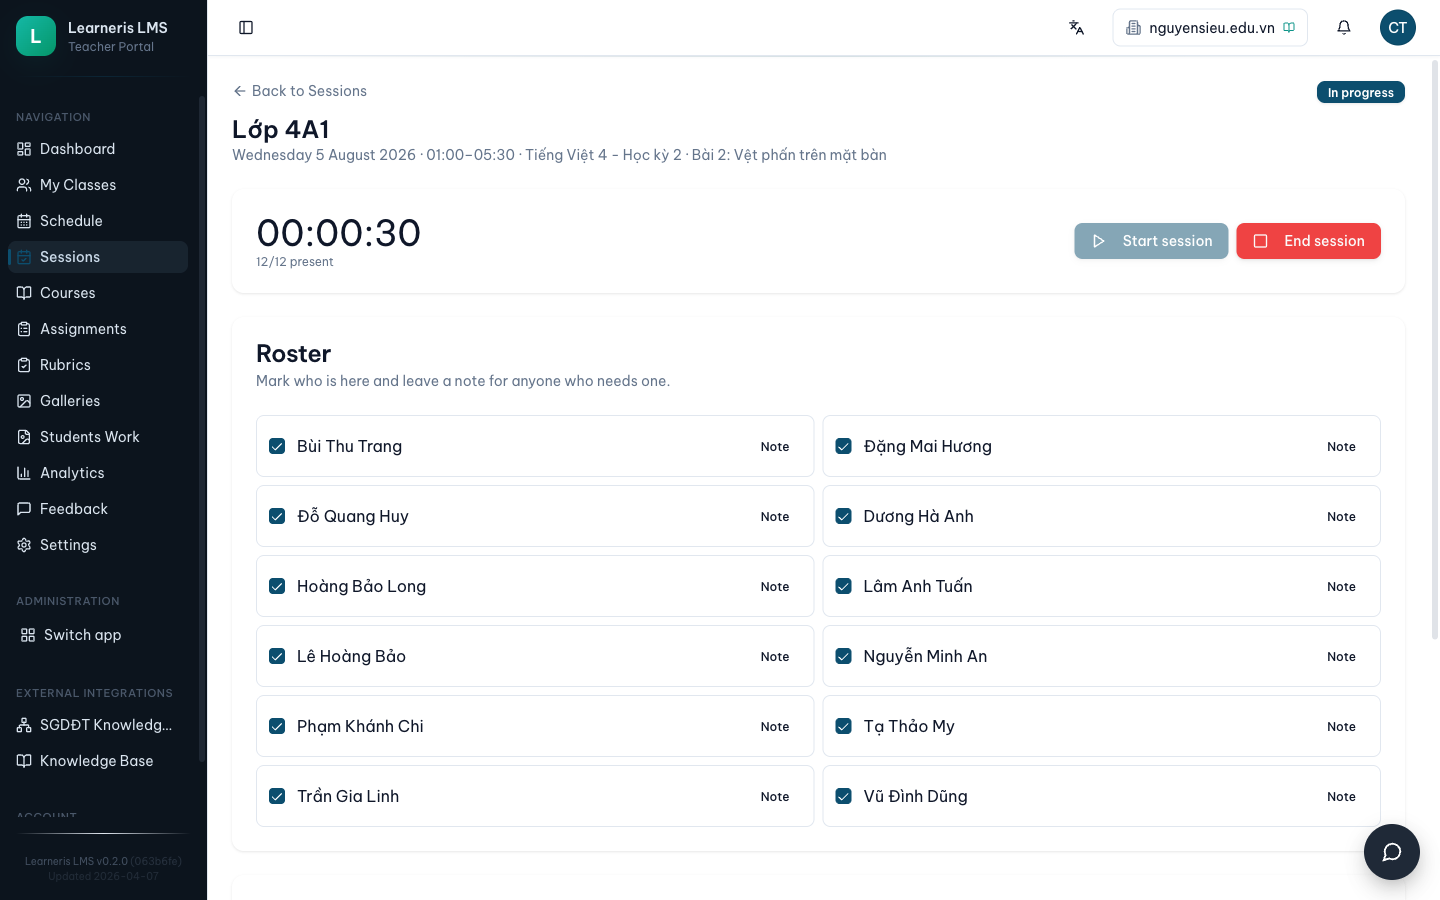Mark Phạm Khánh Chi absent
The image size is (1440, 900).
(x=277, y=726)
